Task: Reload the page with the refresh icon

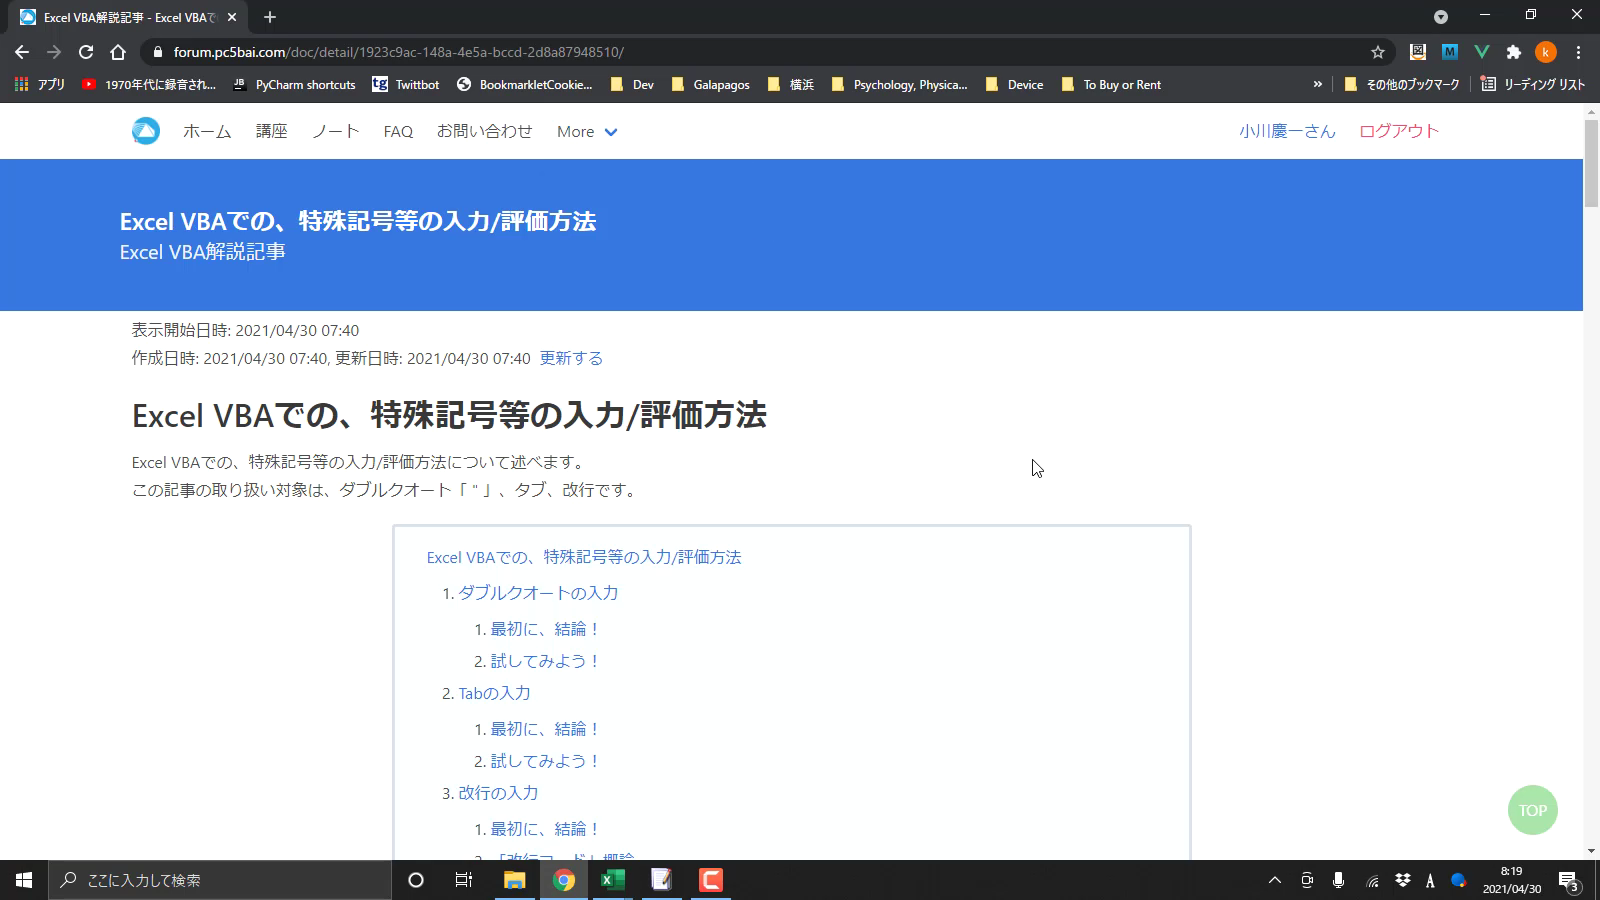Action: (x=86, y=52)
